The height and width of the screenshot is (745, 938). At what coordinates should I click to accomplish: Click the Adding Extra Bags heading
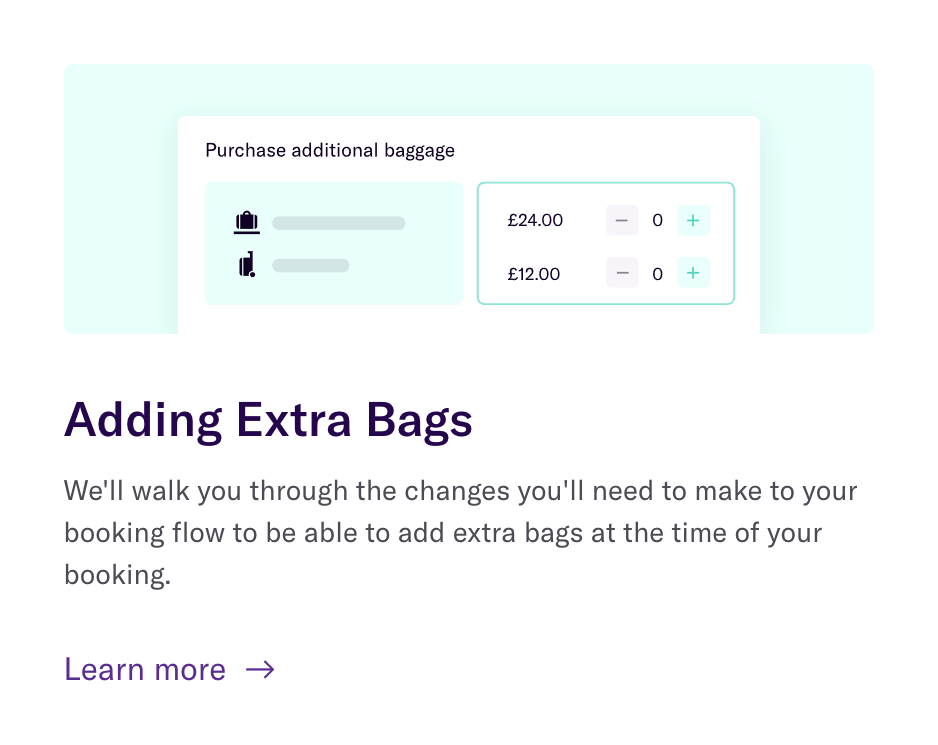click(268, 420)
